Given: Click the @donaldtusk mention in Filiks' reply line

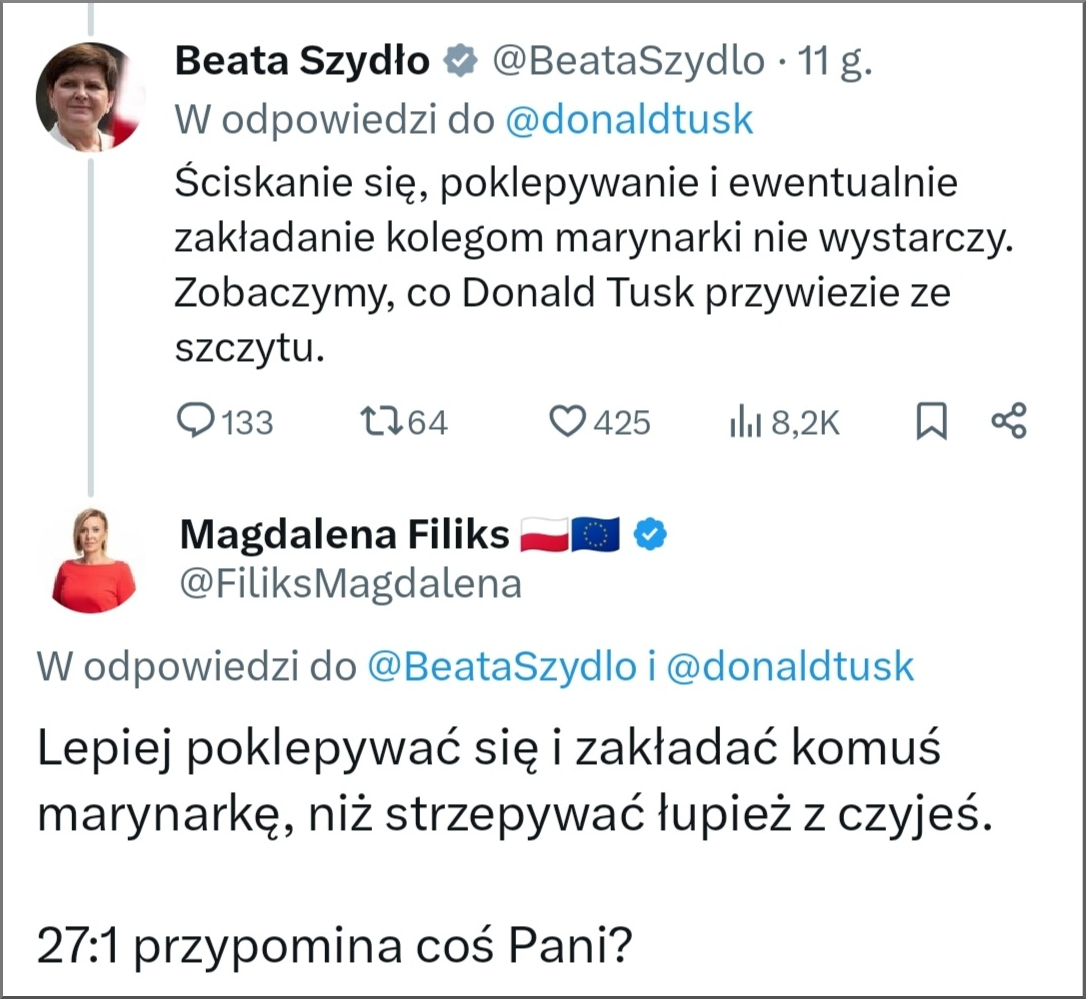Looking at the screenshot, I should coord(789,666).
